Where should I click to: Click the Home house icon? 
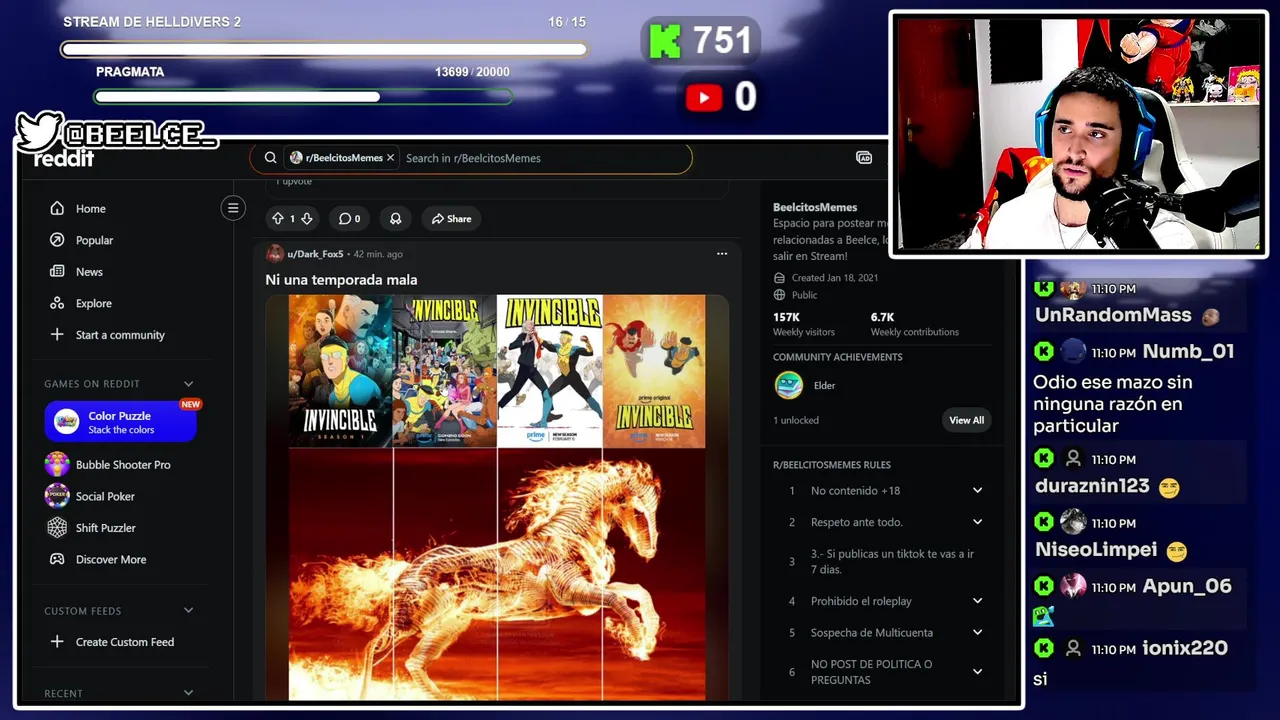[57, 209]
